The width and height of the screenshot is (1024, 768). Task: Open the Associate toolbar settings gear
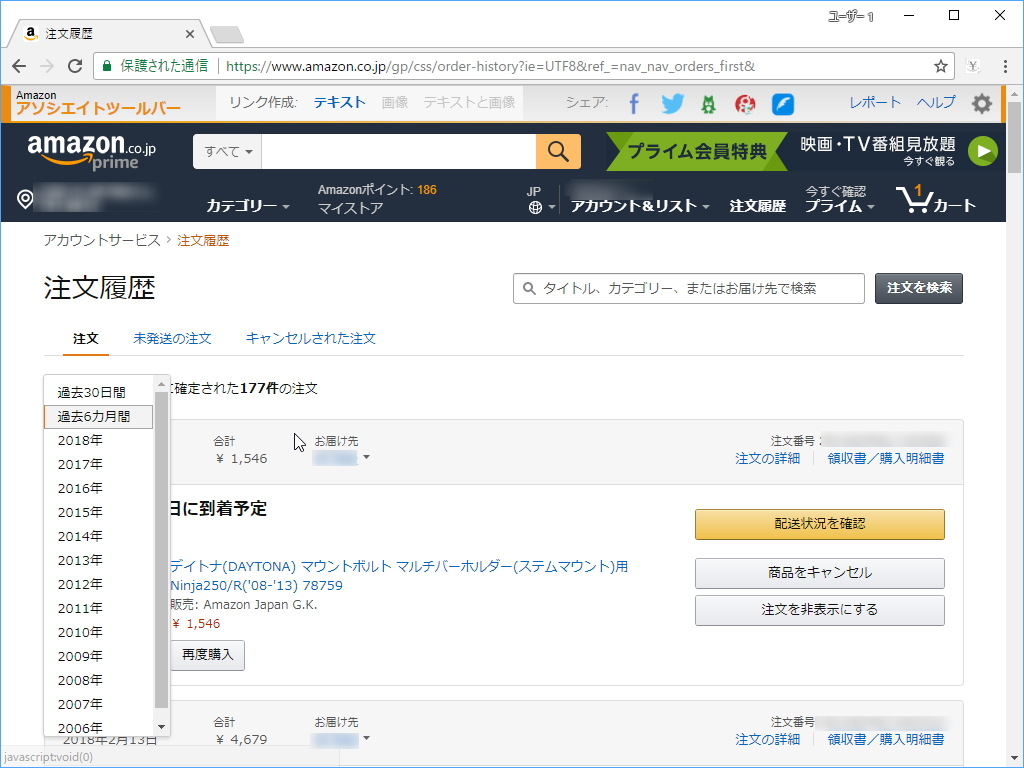tap(981, 103)
